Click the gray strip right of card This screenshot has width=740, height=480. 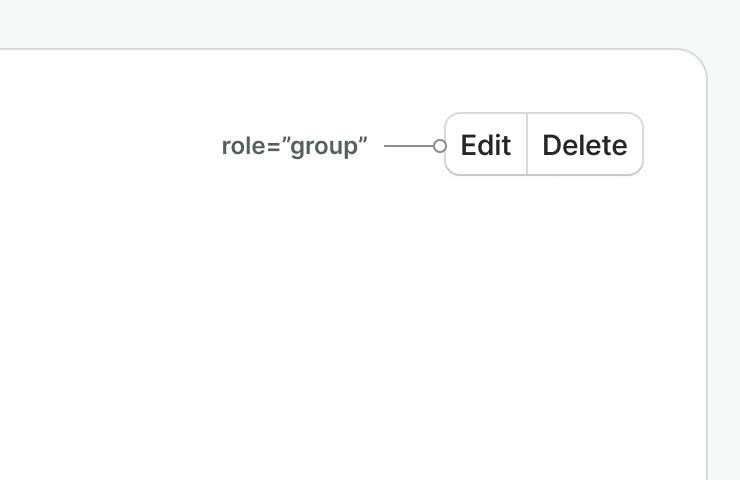tap(724, 264)
